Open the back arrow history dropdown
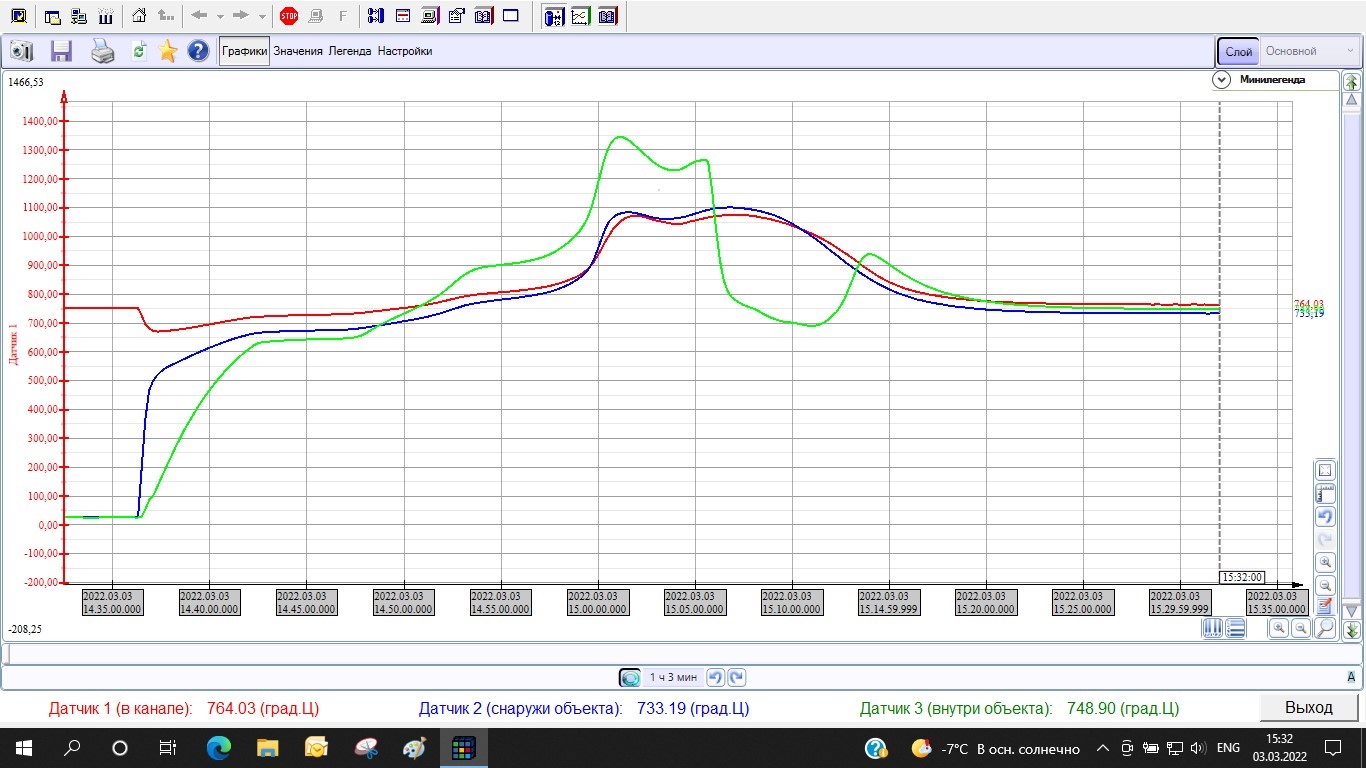The height and width of the screenshot is (768, 1366). click(x=220, y=16)
